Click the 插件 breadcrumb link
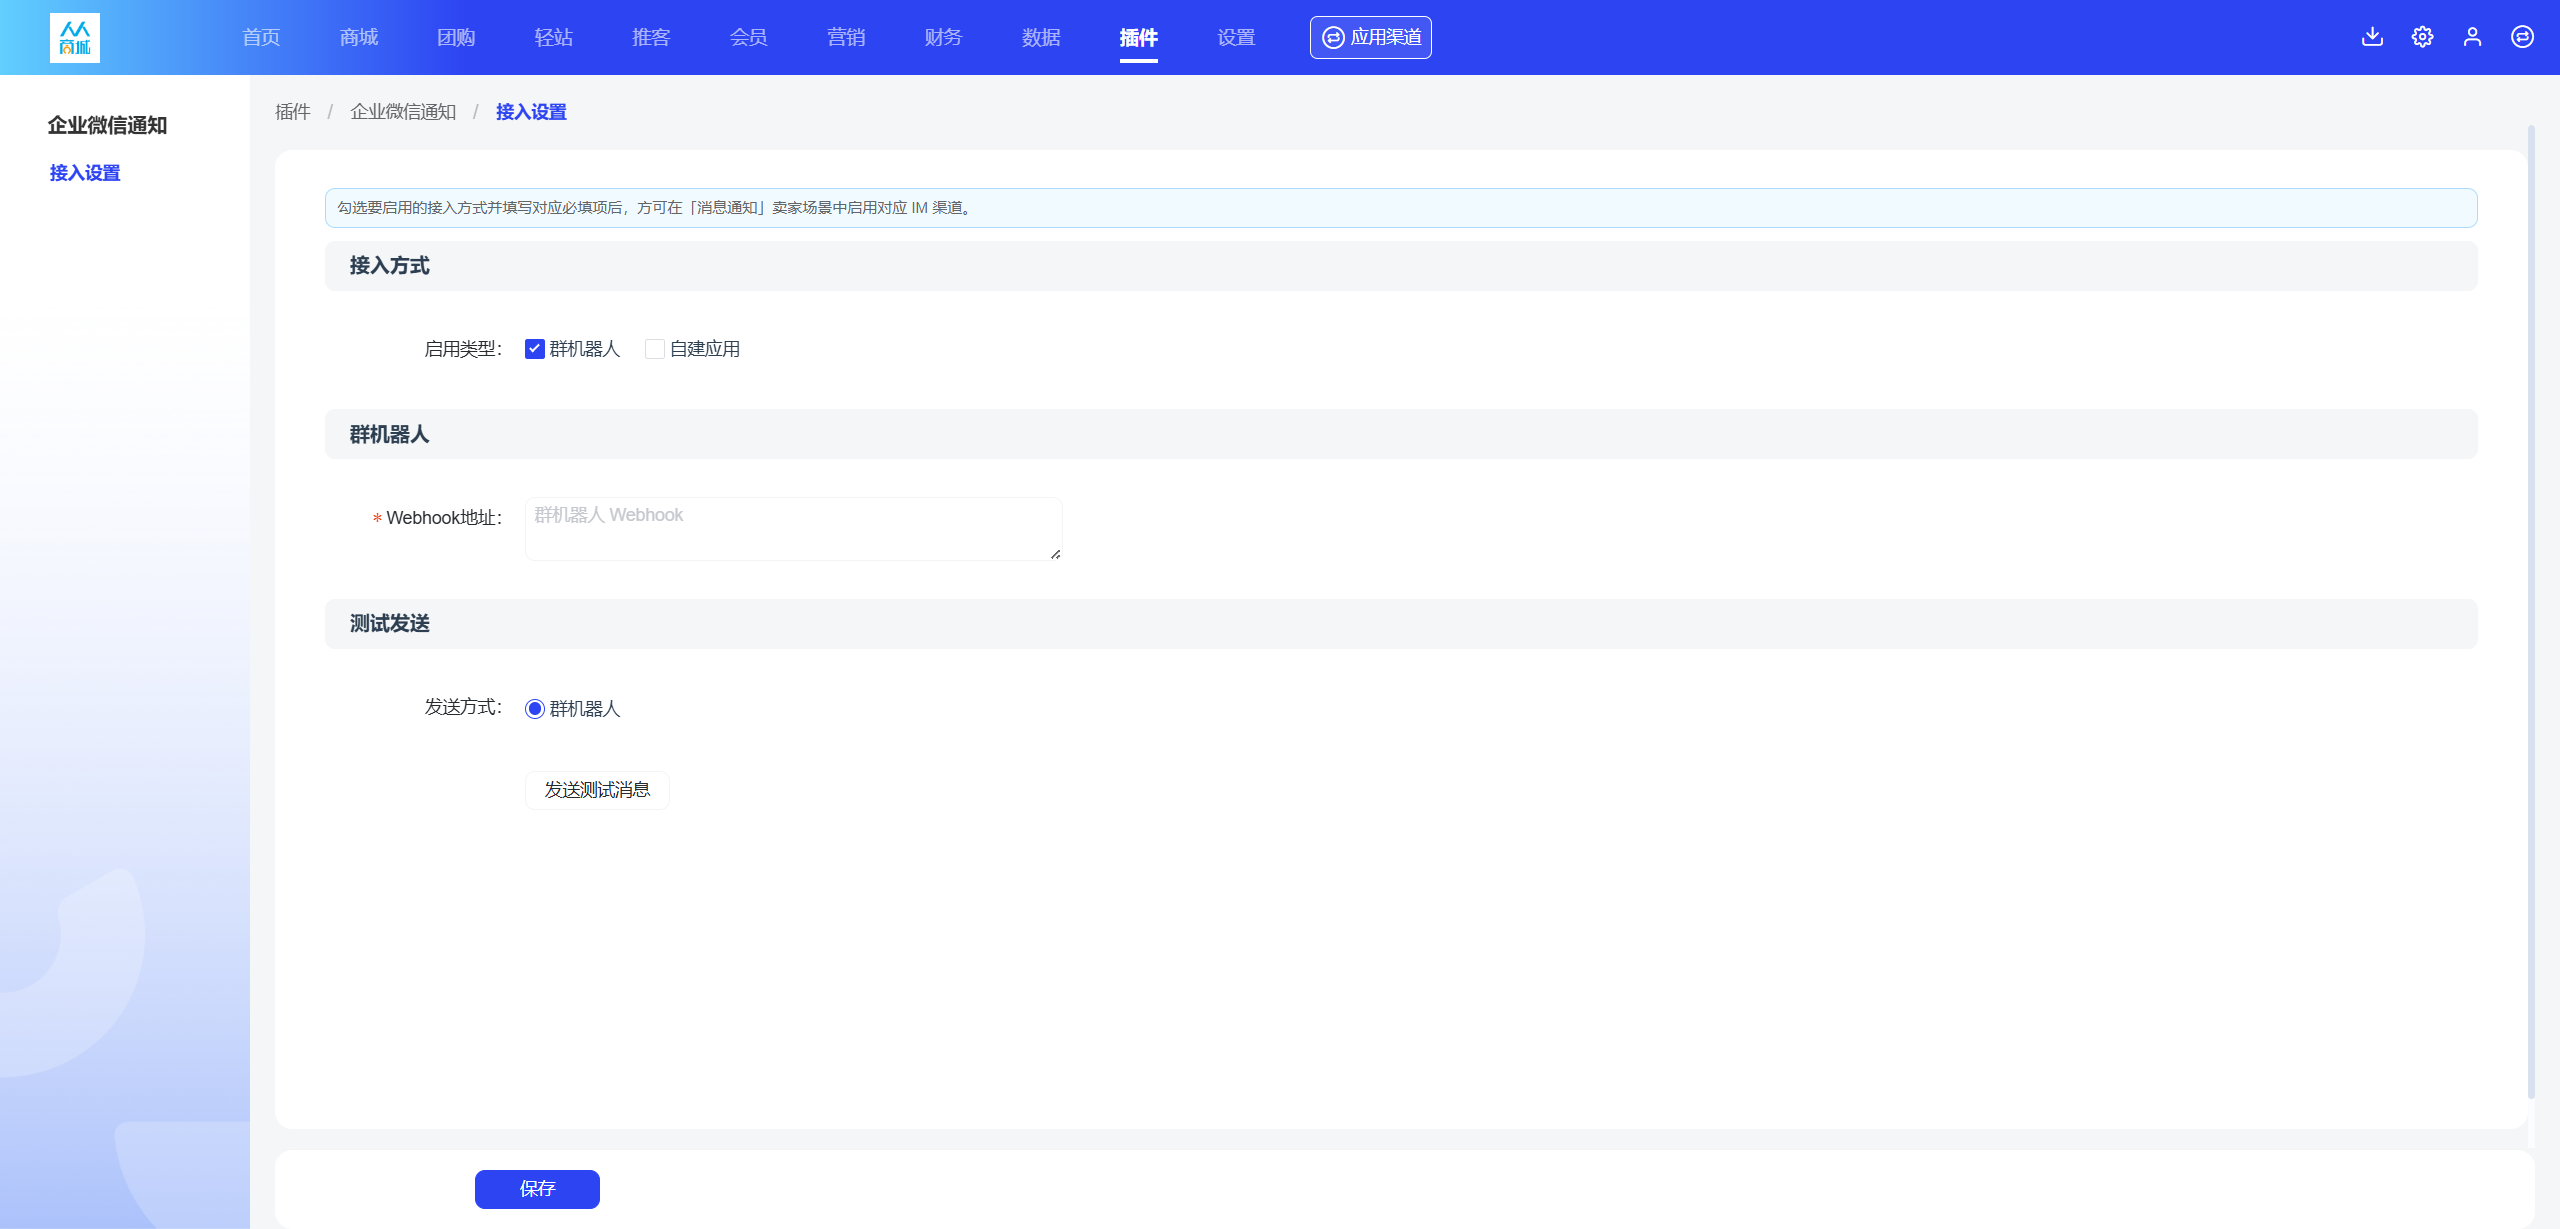Image resolution: width=2560 pixels, height=1229 pixels. [x=293, y=112]
